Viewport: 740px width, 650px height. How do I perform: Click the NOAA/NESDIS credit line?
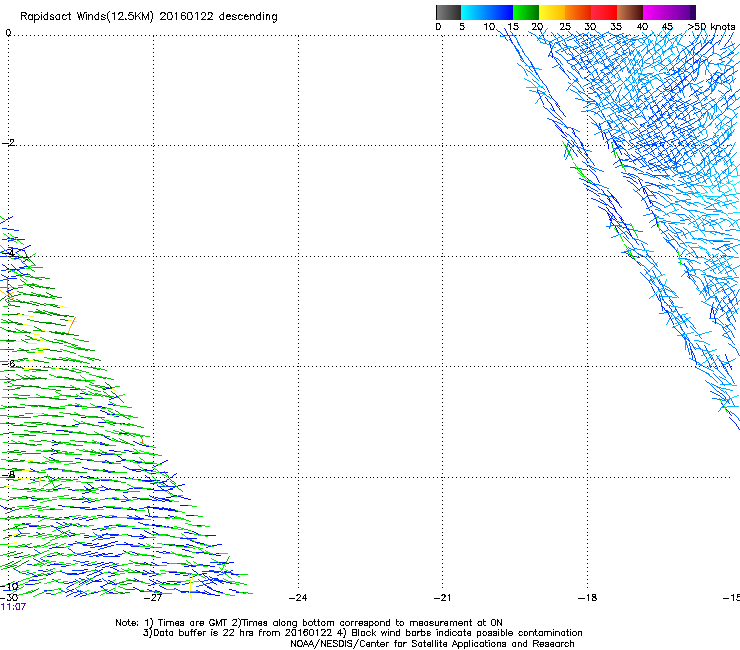[x=432, y=644]
